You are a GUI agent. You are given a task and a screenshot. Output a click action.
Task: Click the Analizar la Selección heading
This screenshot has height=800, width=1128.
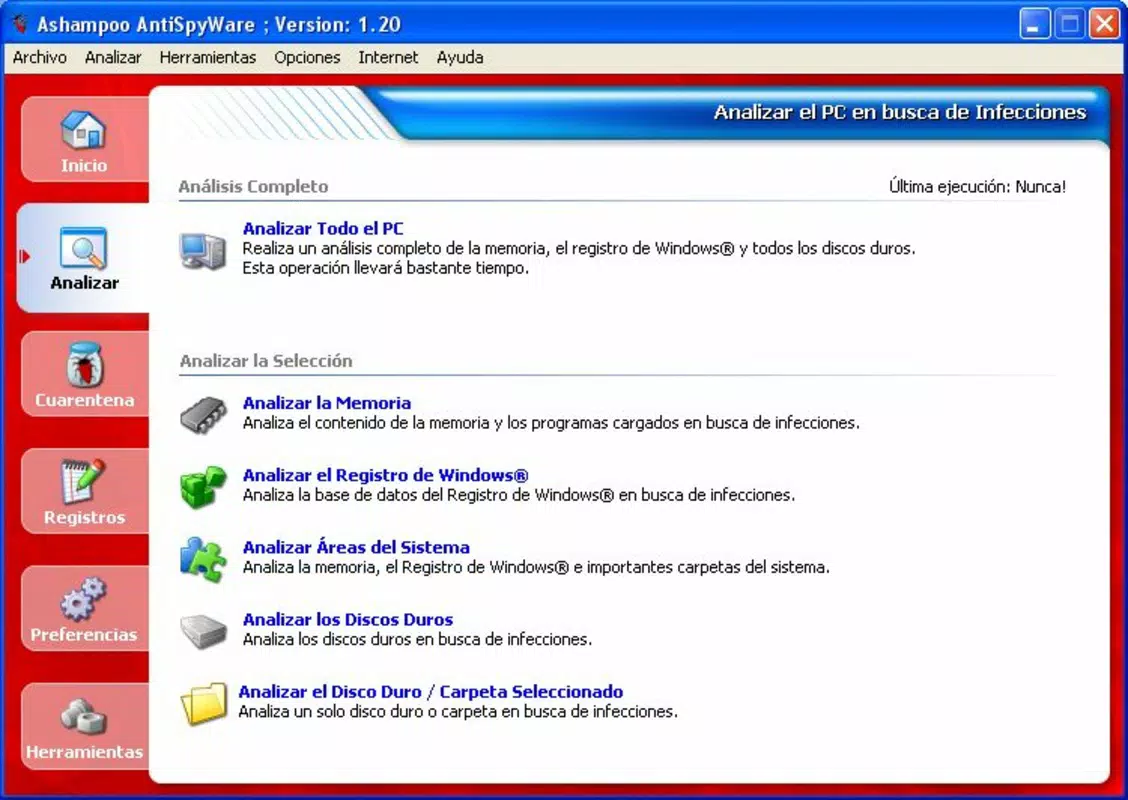click(x=266, y=360)
